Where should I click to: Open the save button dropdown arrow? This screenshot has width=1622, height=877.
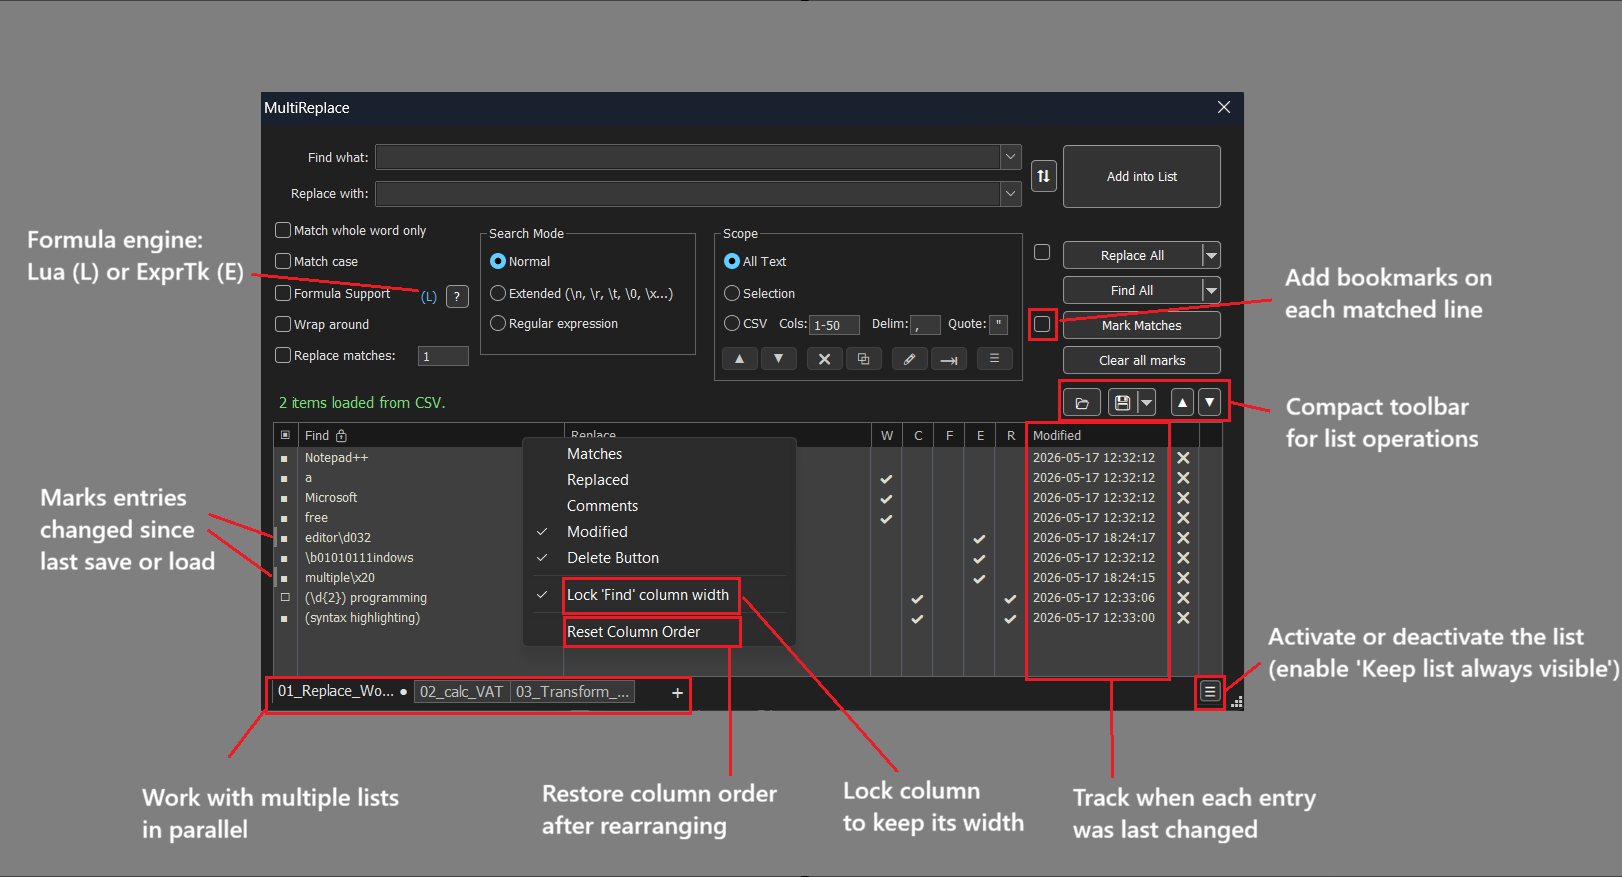pyautogui.click(x=1147, y=403)
